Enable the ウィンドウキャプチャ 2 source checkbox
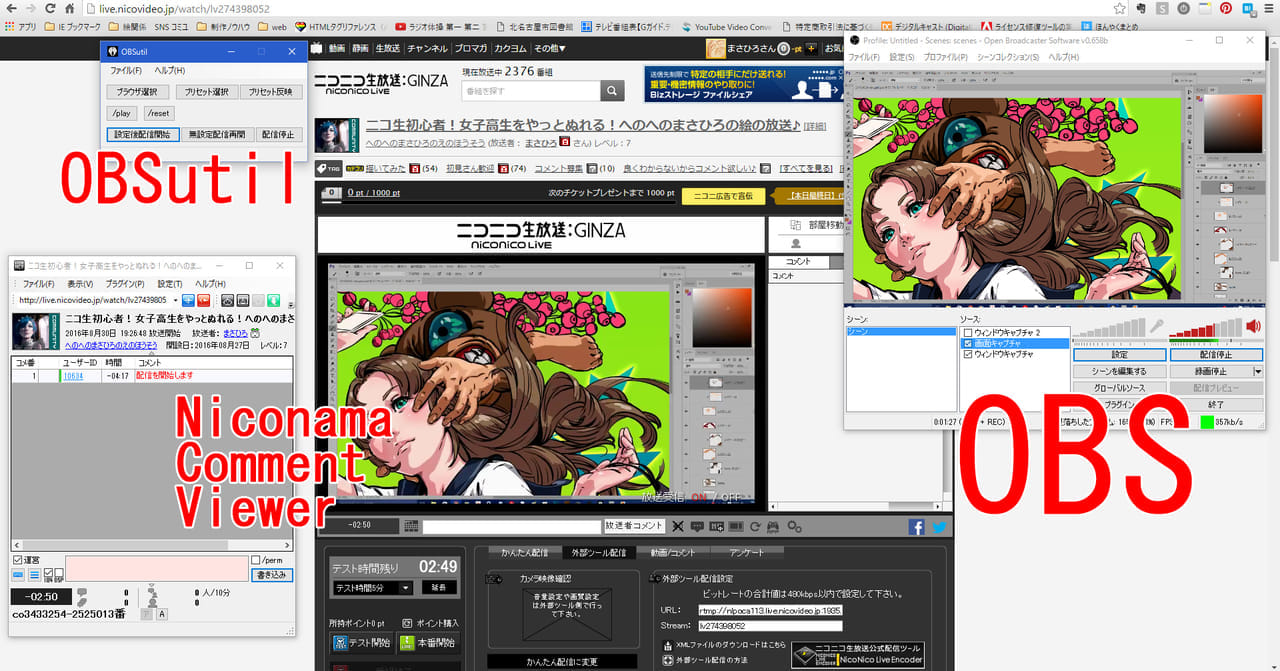The height and width of the screenshot is (671, 1280). (x=967, y=332)
